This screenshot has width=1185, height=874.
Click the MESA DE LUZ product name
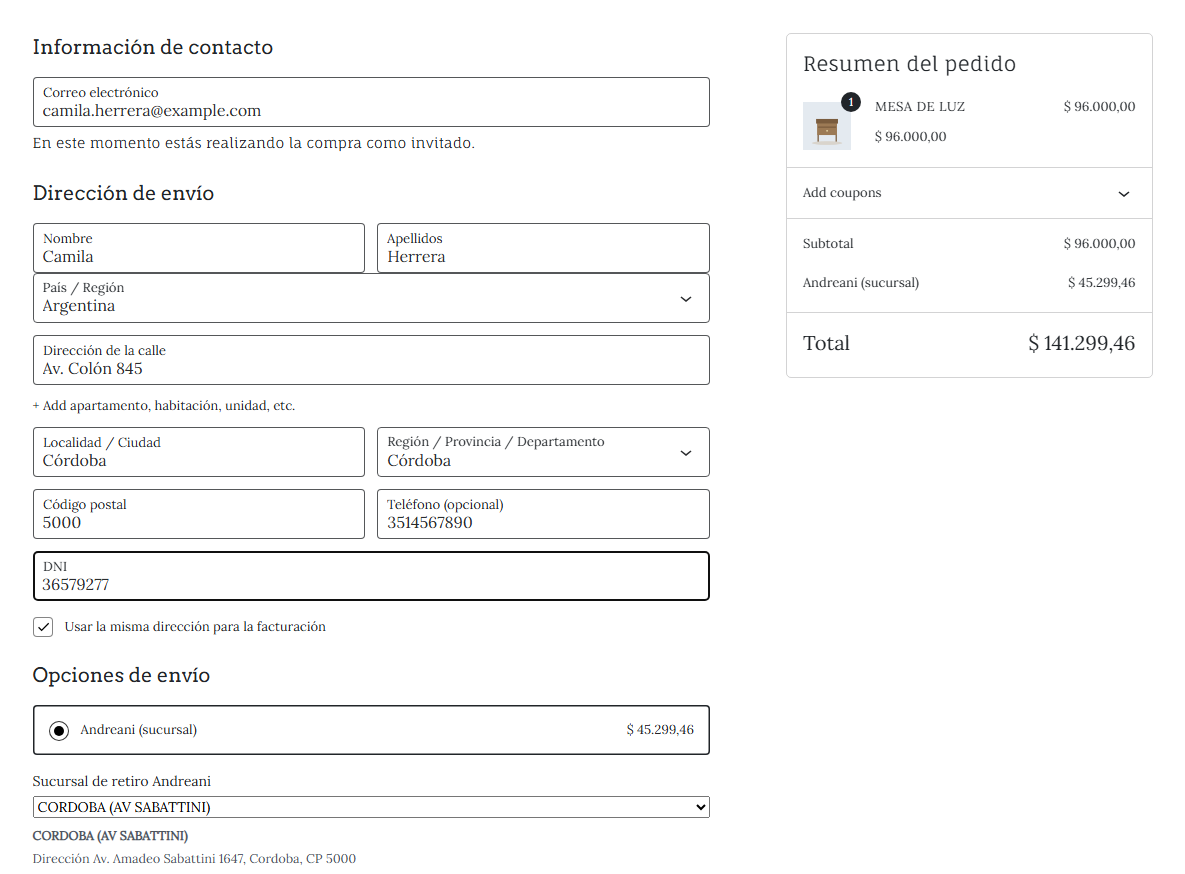(920, 107)
